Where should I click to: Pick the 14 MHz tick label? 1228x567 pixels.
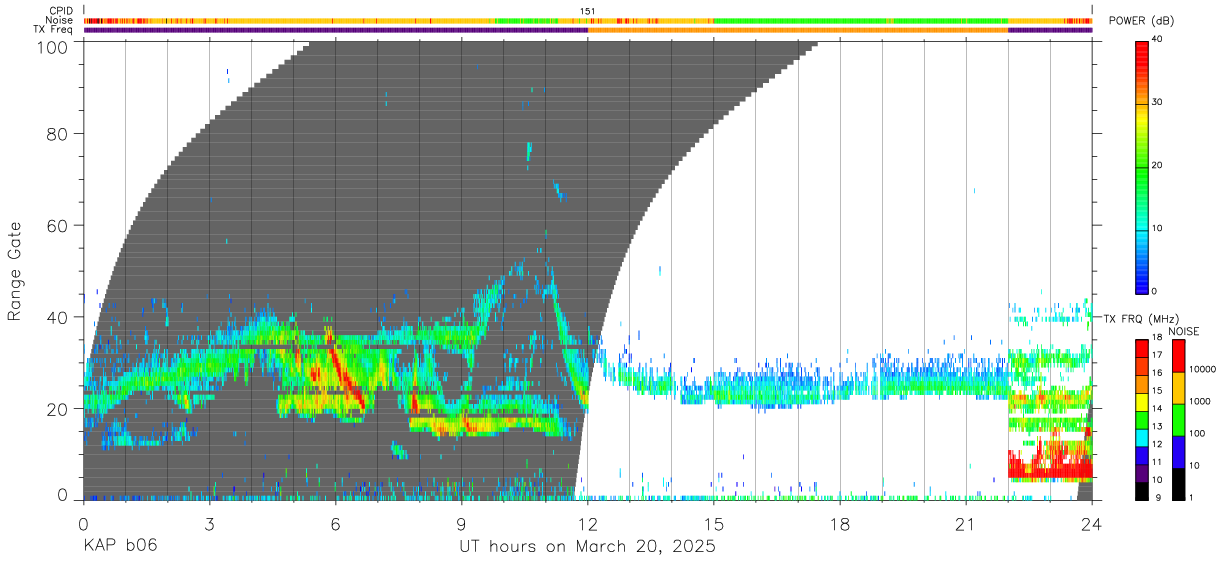tap(1158, 408)
